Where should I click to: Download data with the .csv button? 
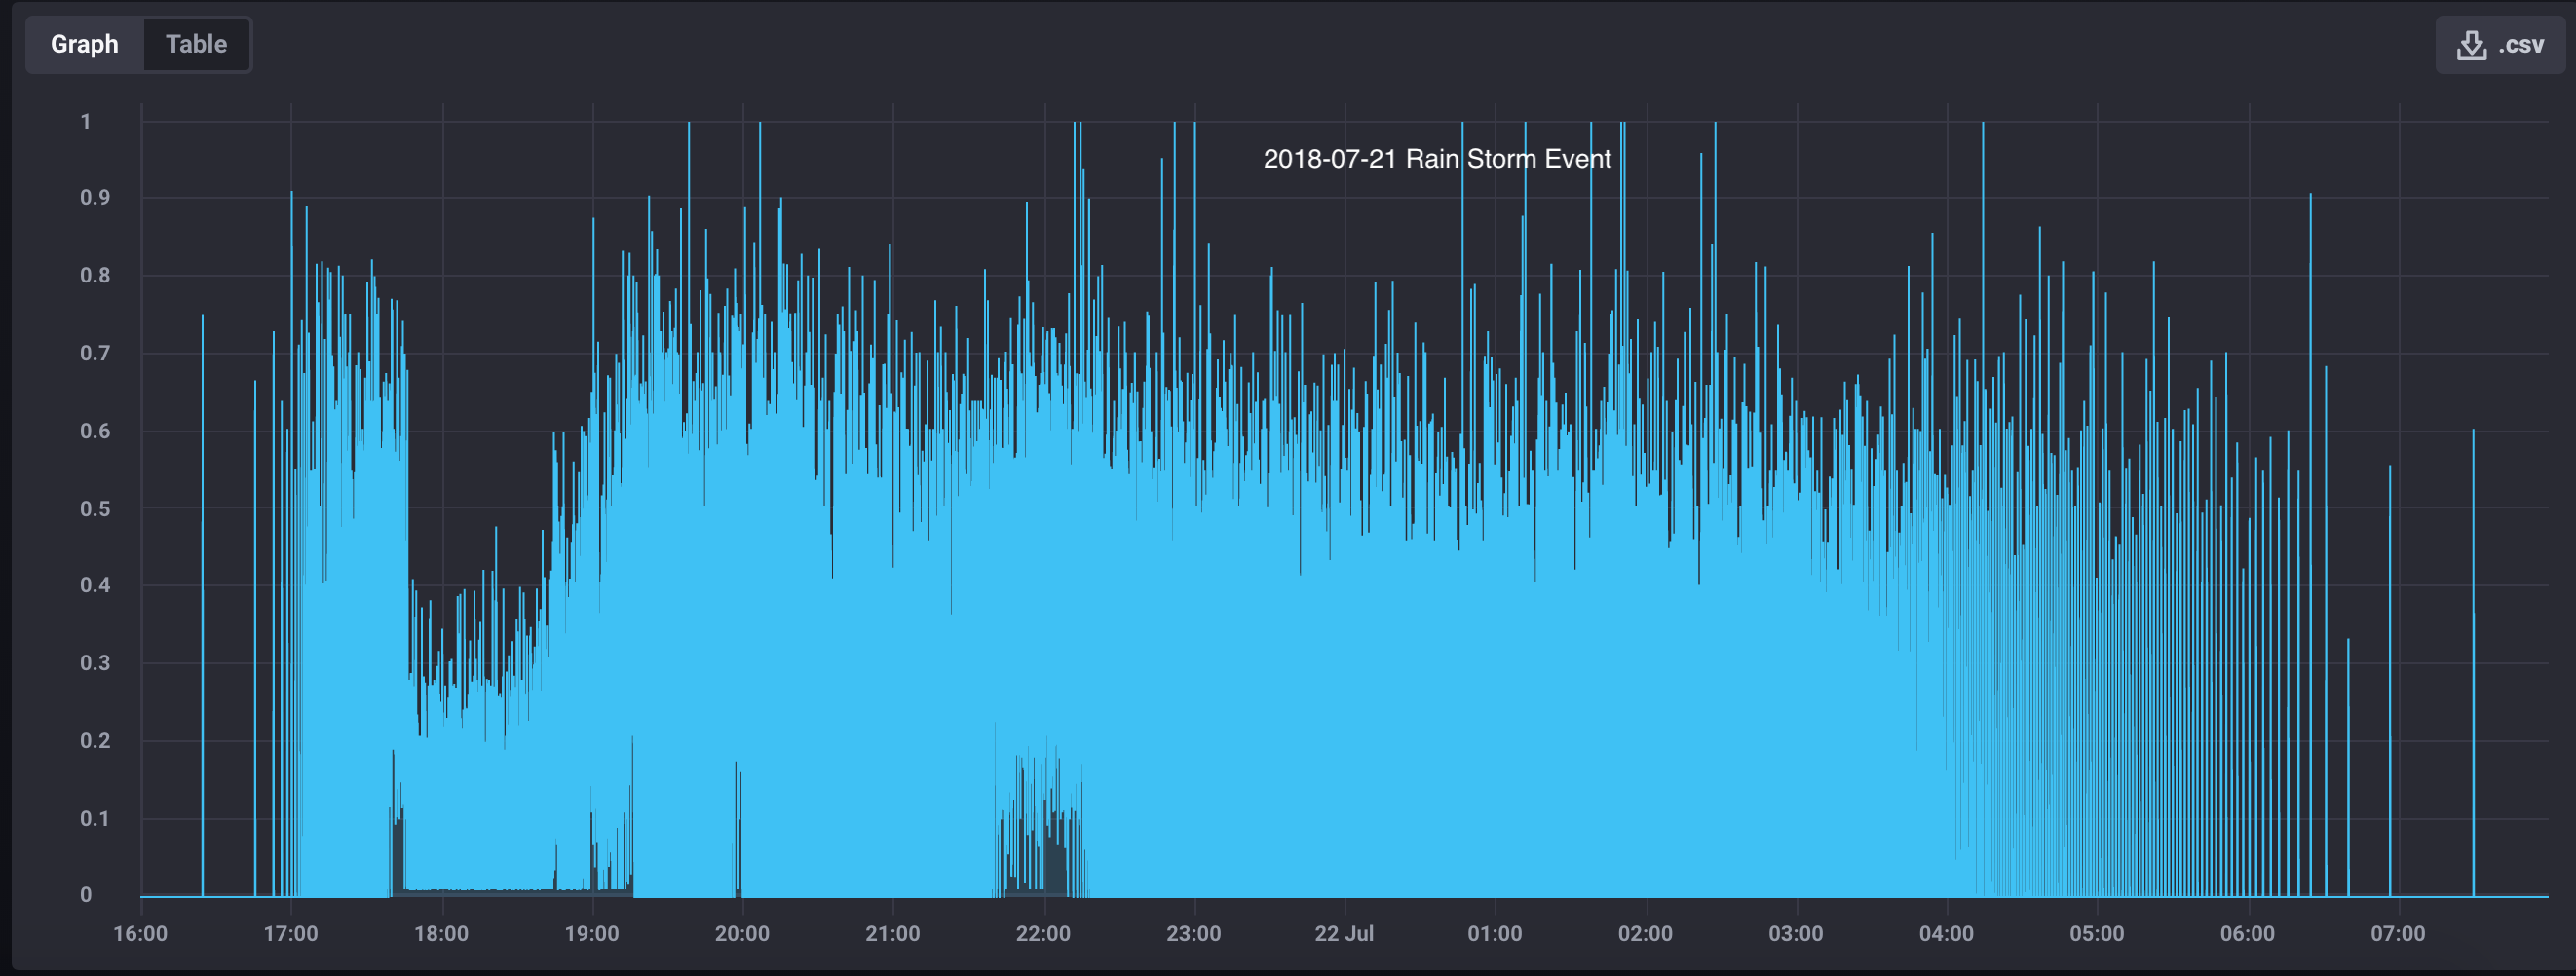2500,45
